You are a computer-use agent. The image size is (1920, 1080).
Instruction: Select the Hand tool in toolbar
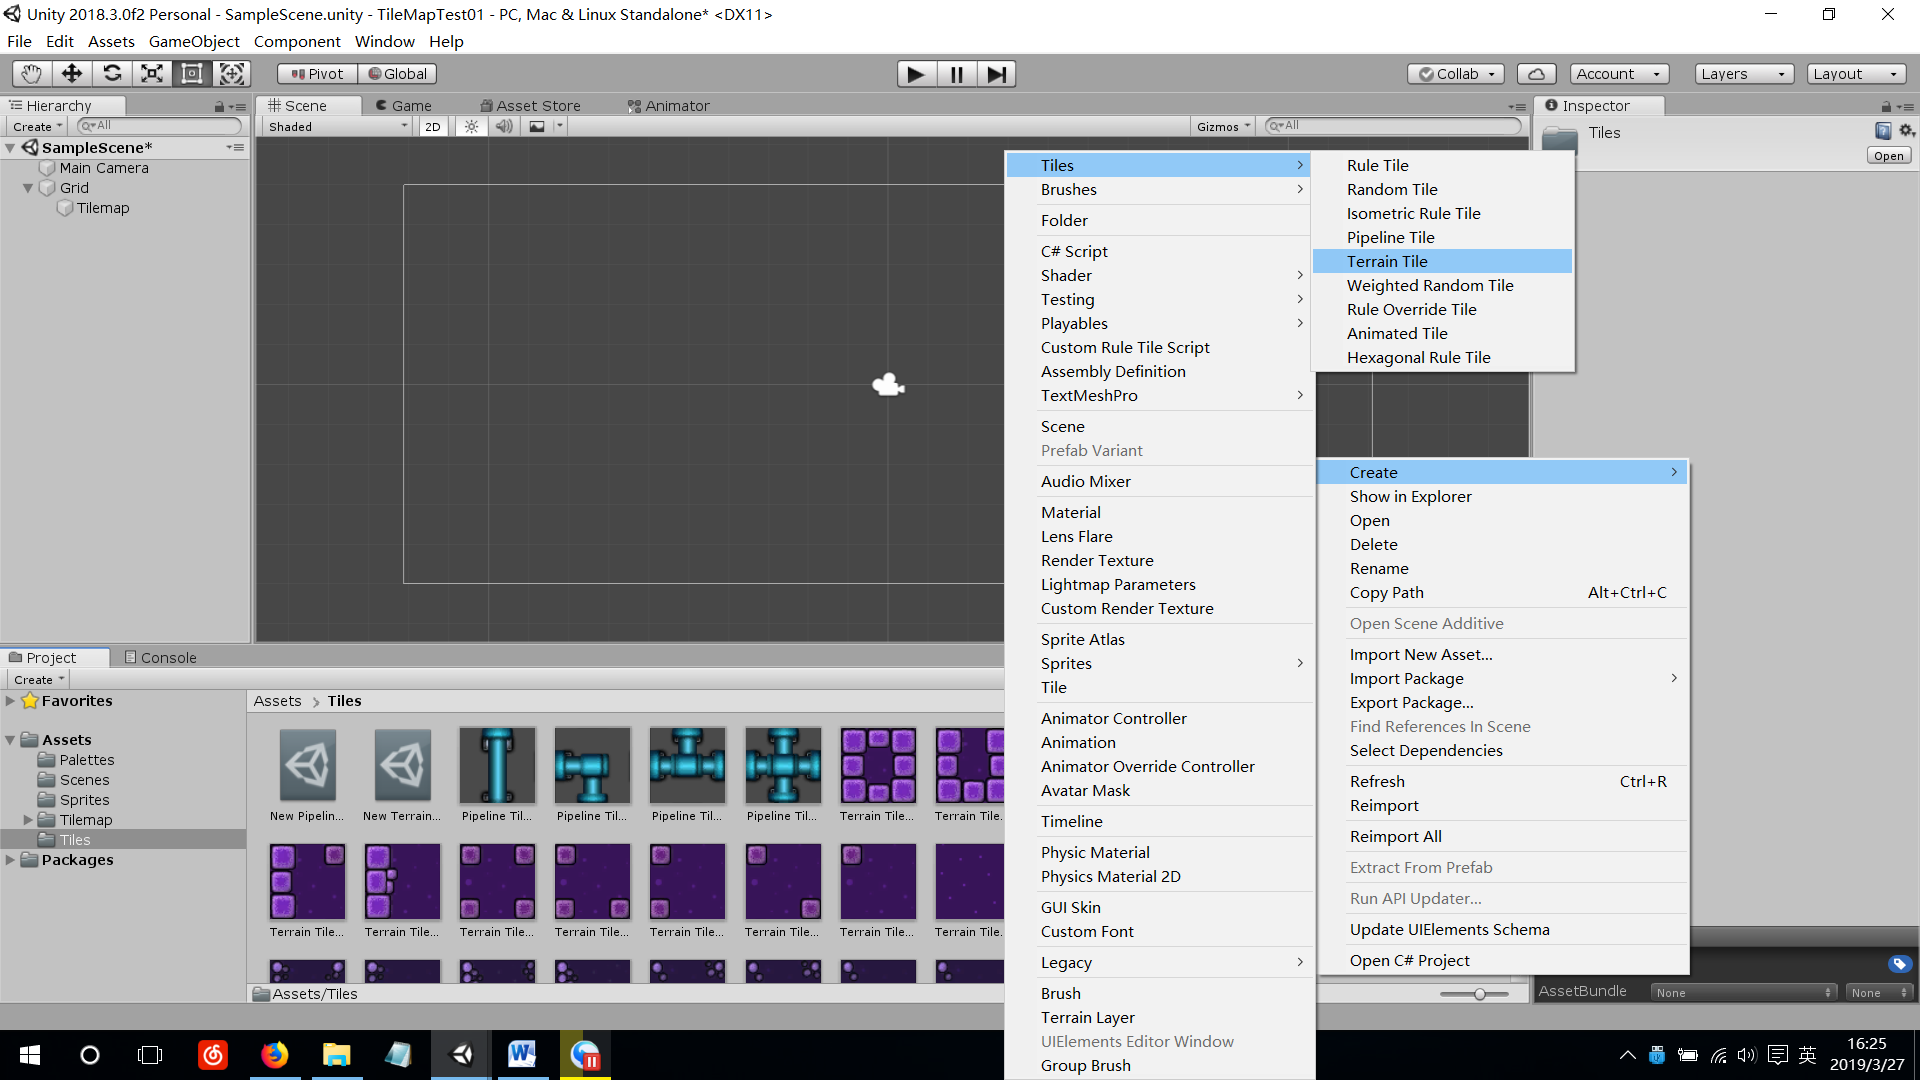(32, 73)
